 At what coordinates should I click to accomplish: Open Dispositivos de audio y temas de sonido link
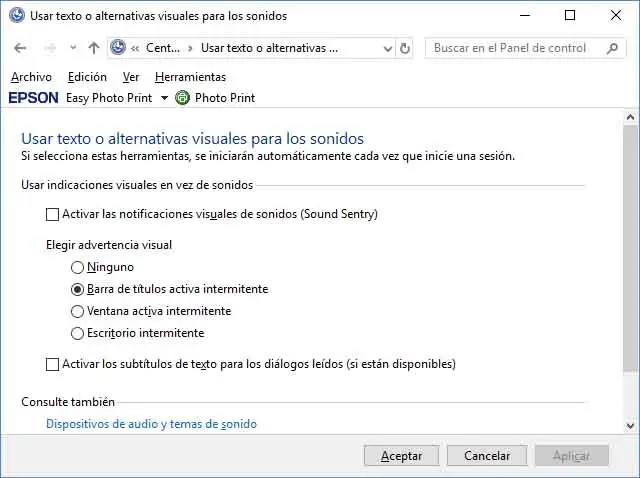tap(152, 424)
